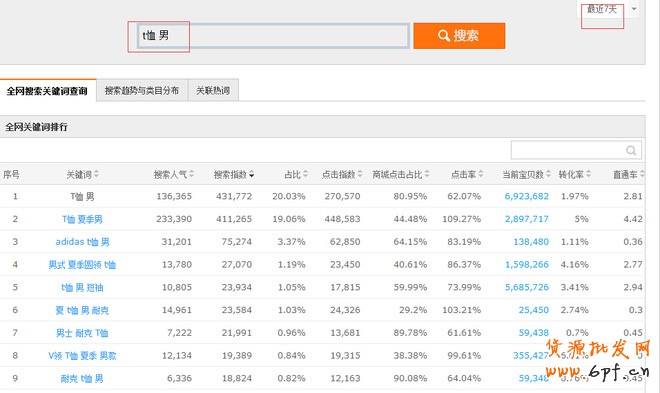The height and width of the screenshot is (393, 660).
Task: Click click index value 62,850
Action: pyautogui.click(x=345, y=242)
